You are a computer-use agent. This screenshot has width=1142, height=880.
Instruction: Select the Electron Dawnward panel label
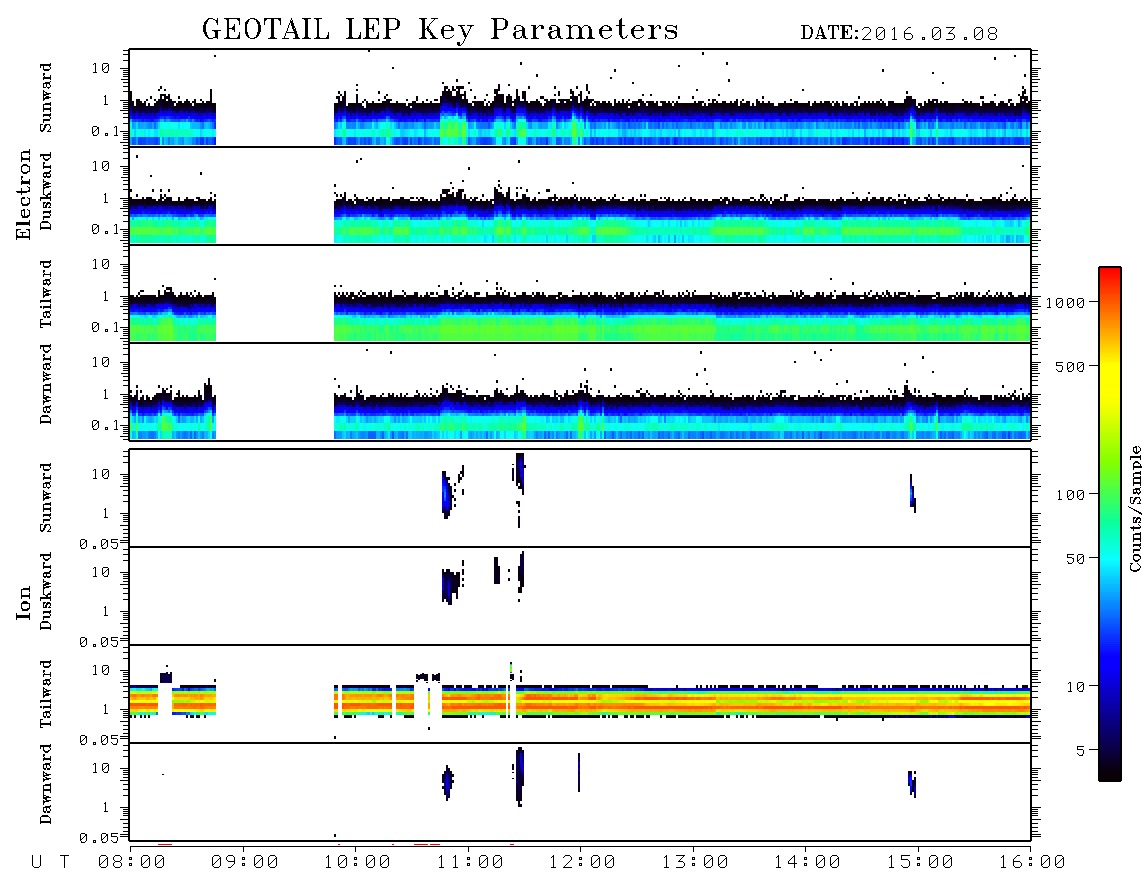pos(46,384)
